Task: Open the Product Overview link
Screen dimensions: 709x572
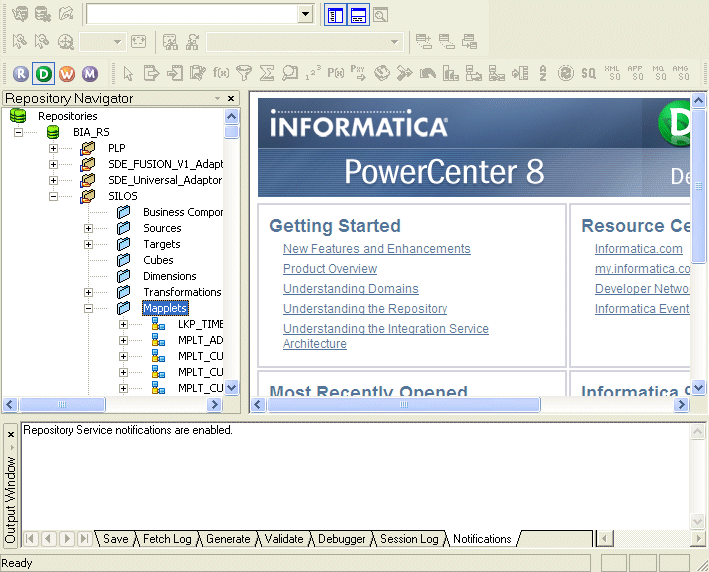Action: pyautogui.click(x=330, y=269)
